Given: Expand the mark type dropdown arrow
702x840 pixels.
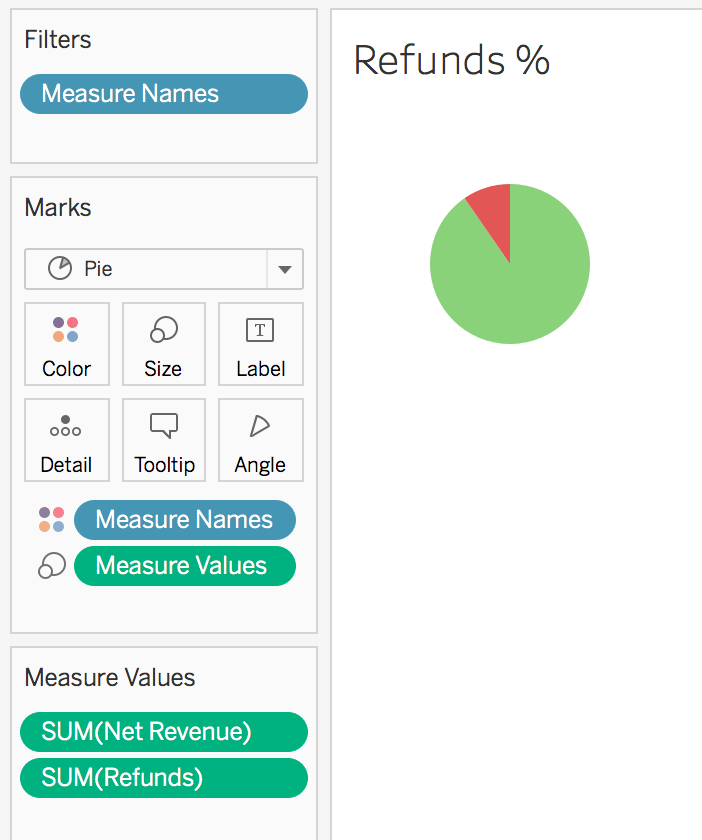Looking at the screenshot, I should (x=285, y=270).
